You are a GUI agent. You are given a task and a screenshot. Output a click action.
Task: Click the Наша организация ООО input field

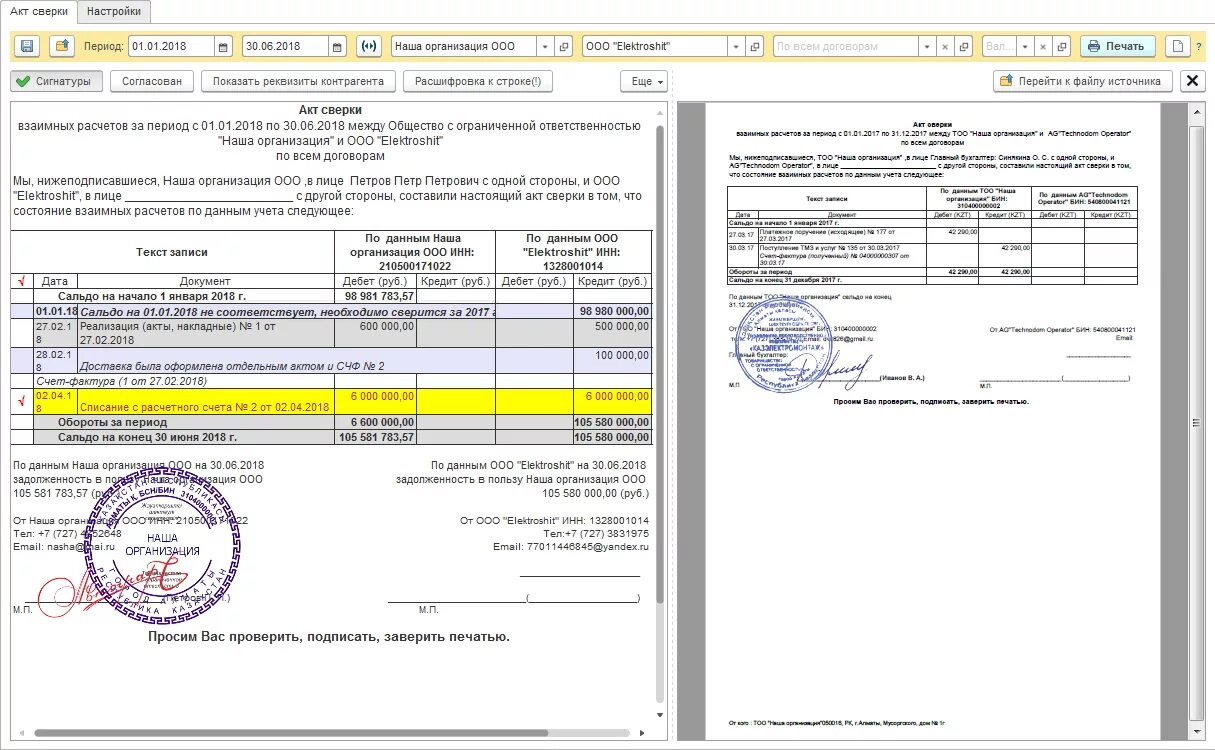pyautogui.click(x=463, y=46)
